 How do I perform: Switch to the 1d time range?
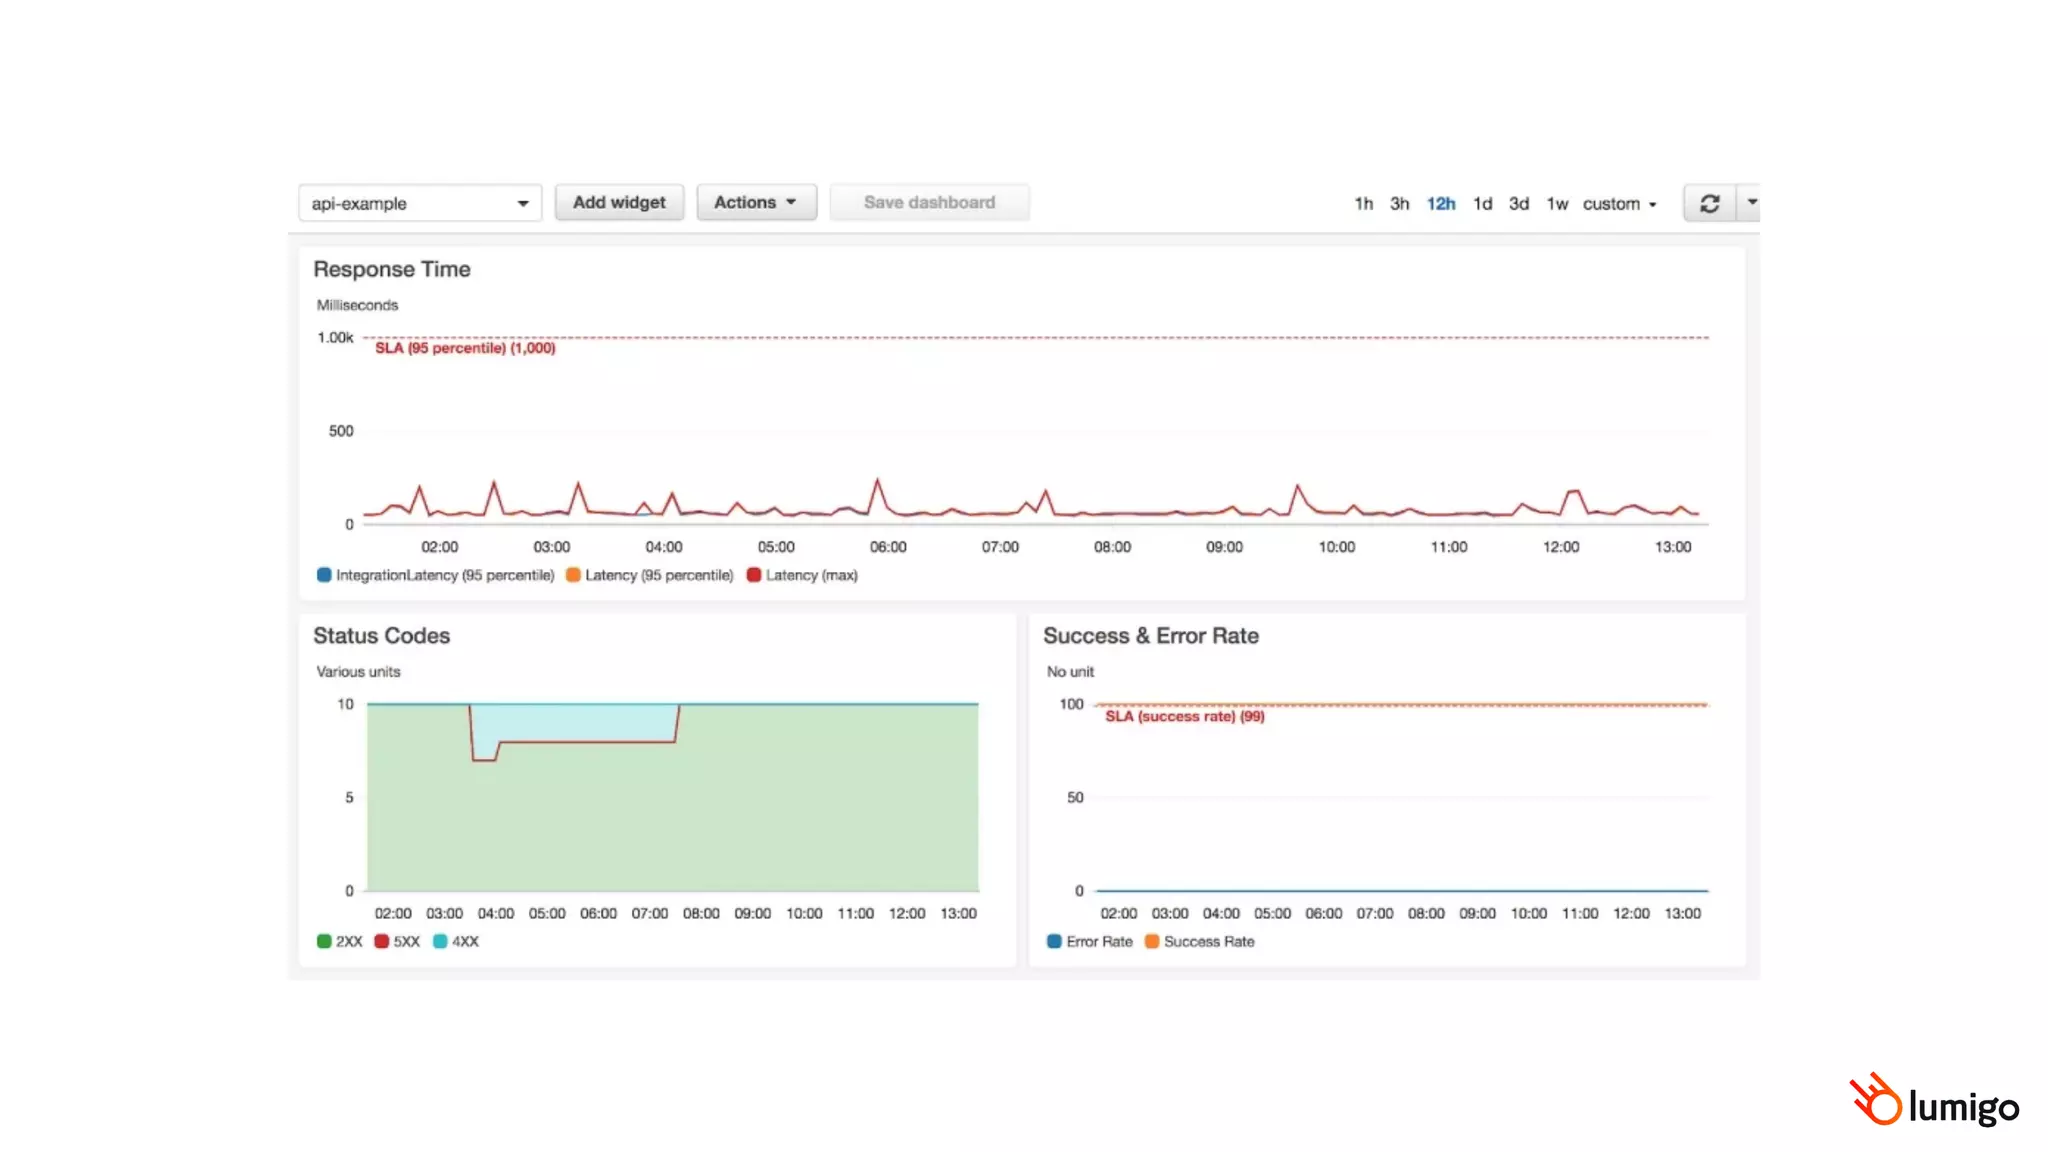(1482, 204)
